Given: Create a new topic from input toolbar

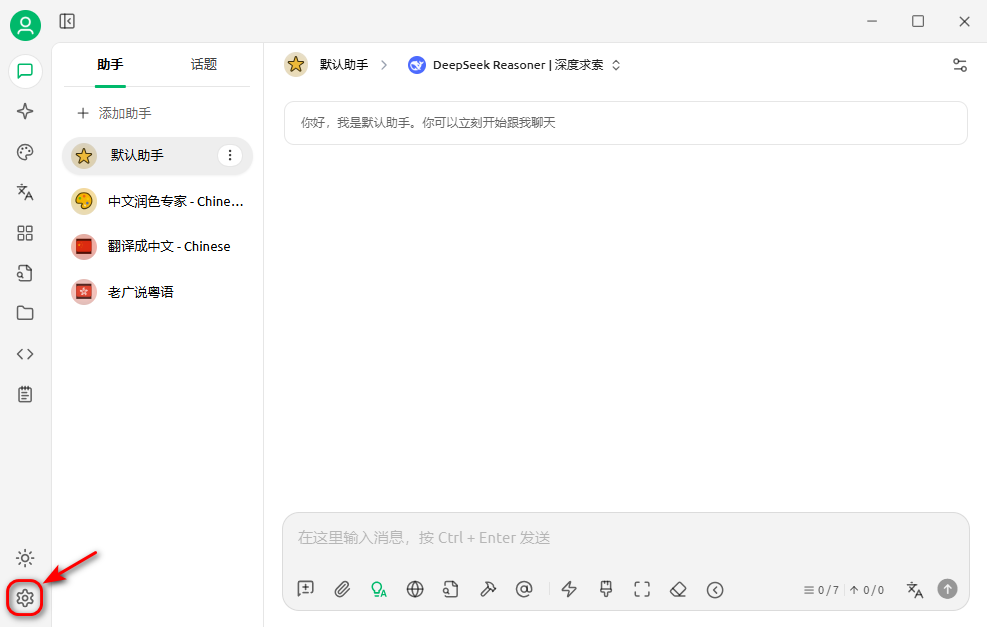Looking at the screenshot, I should [305, 589].
